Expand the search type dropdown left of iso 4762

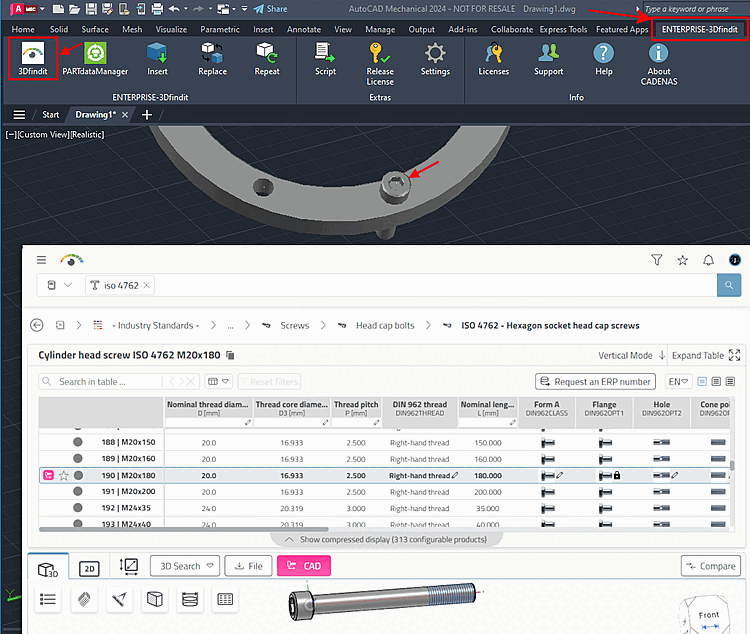tap(59, 285)
